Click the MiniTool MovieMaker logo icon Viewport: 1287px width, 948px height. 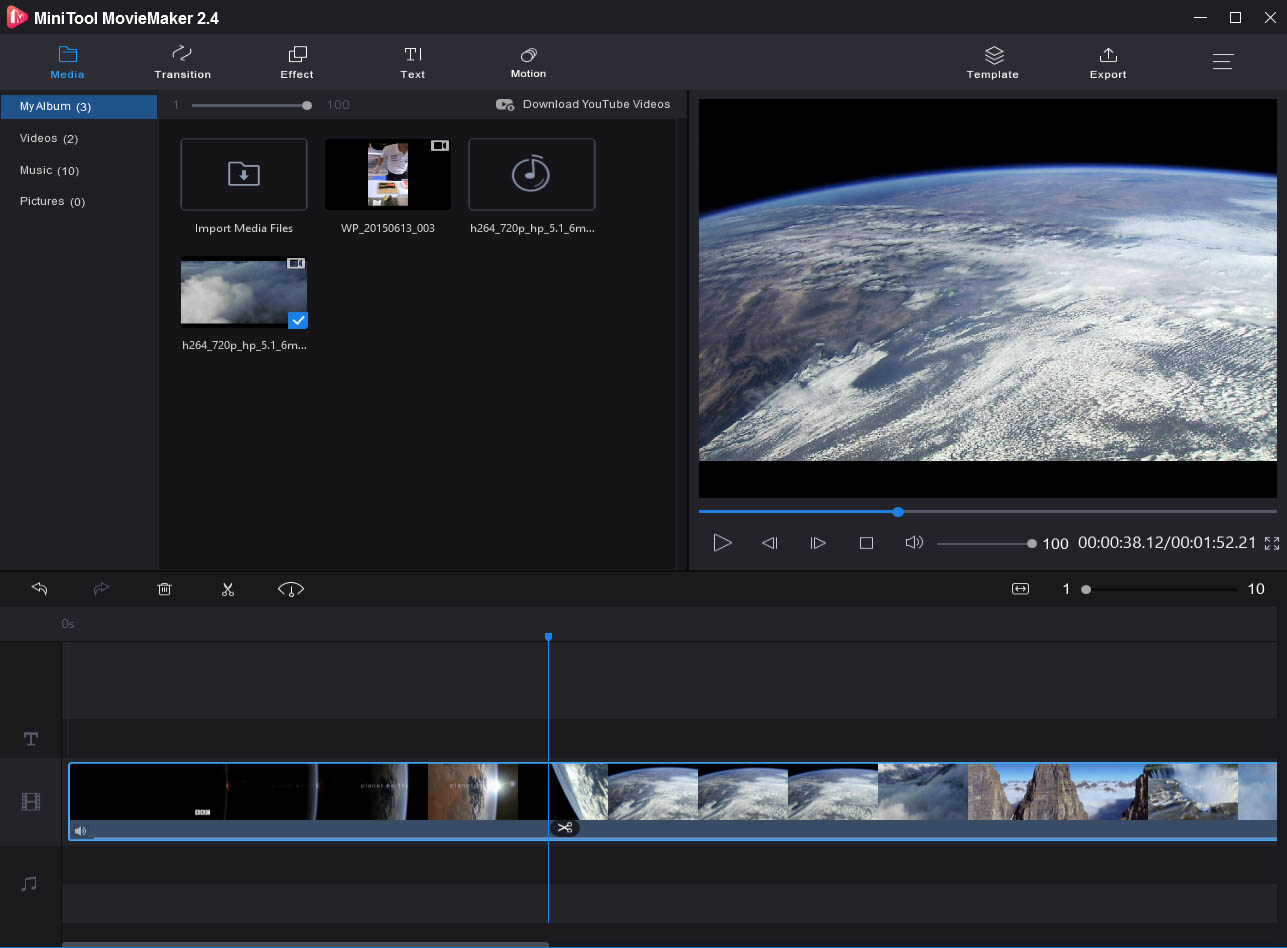tap(17, 17)
